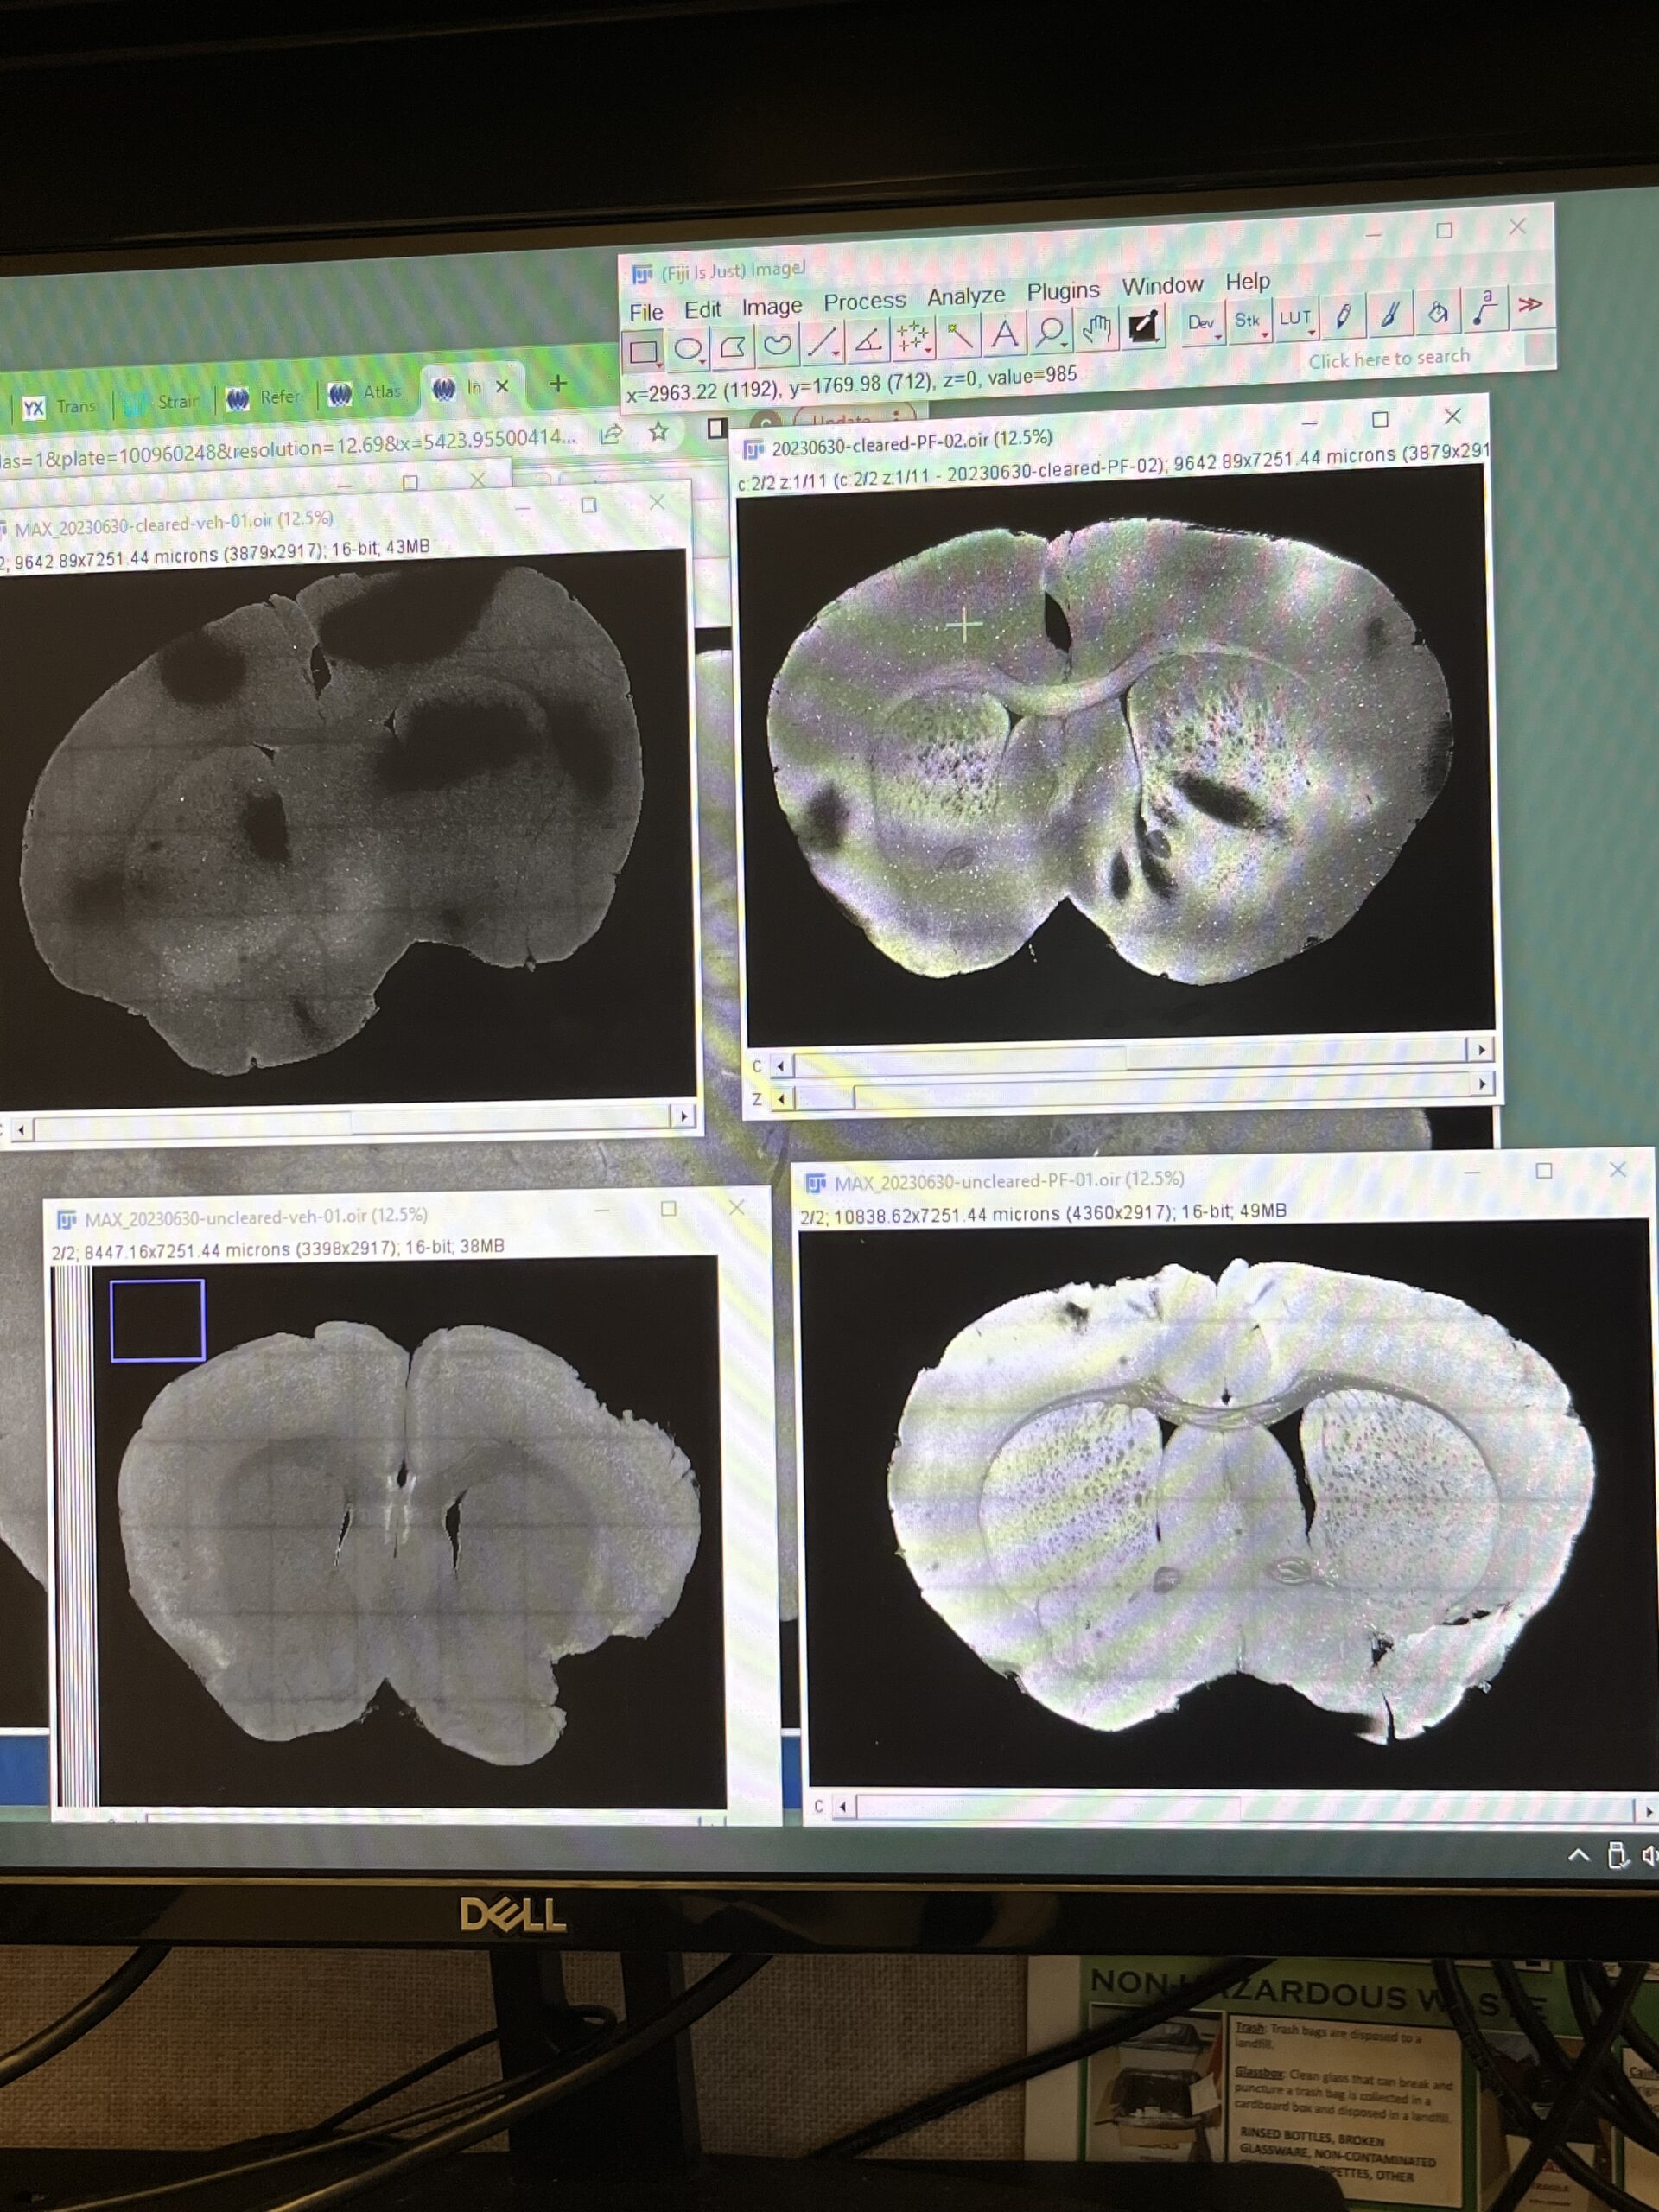Screen dimensions: 1659x2212
Task: Select the Text tool
Action: point(1004,333)
